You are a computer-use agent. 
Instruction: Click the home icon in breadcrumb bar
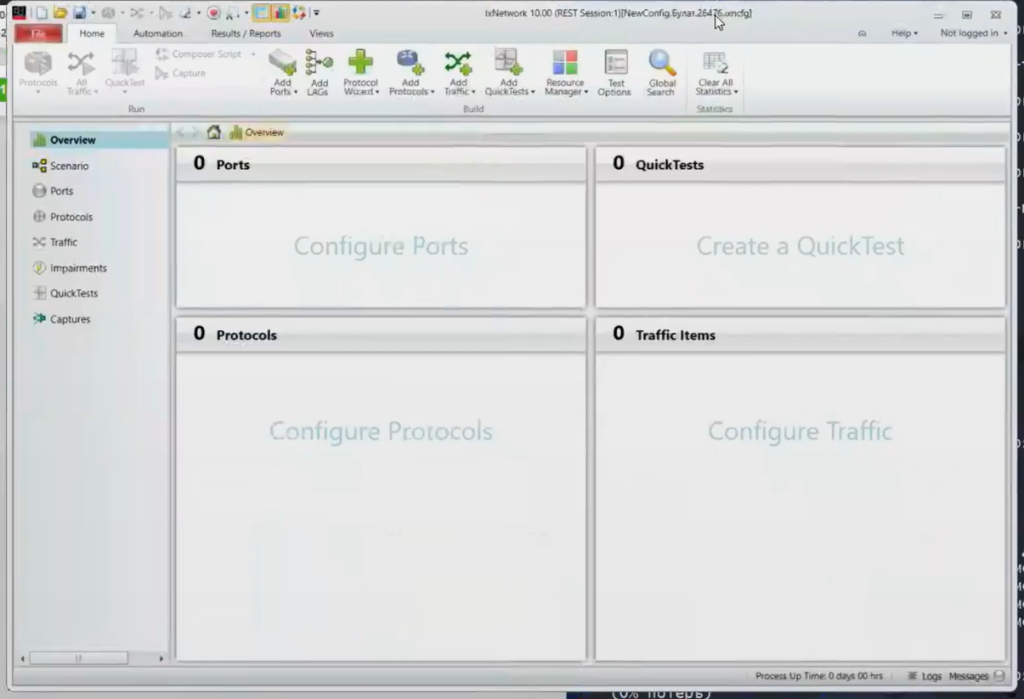coord(213,132)
